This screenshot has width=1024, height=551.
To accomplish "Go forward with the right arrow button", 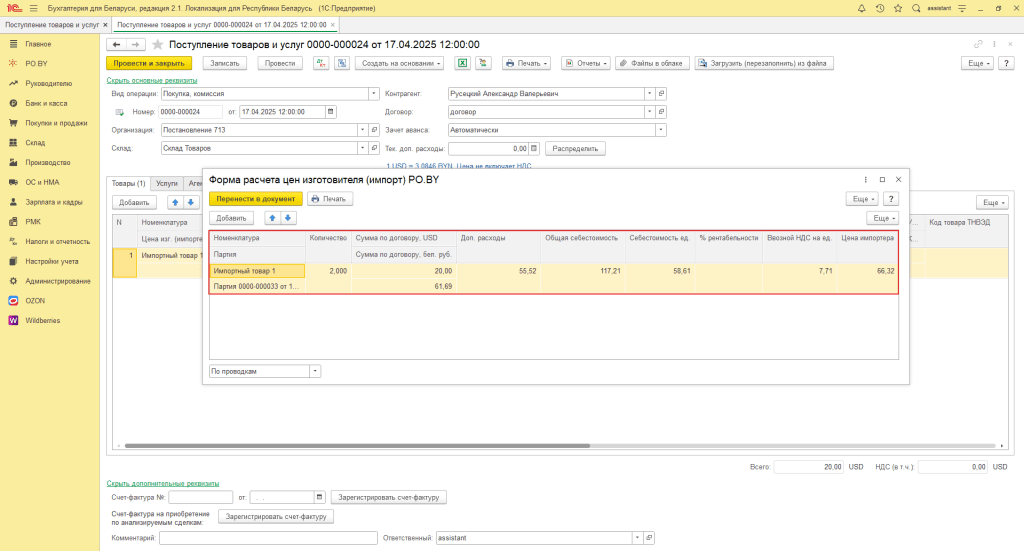I will tap(135, 44).
